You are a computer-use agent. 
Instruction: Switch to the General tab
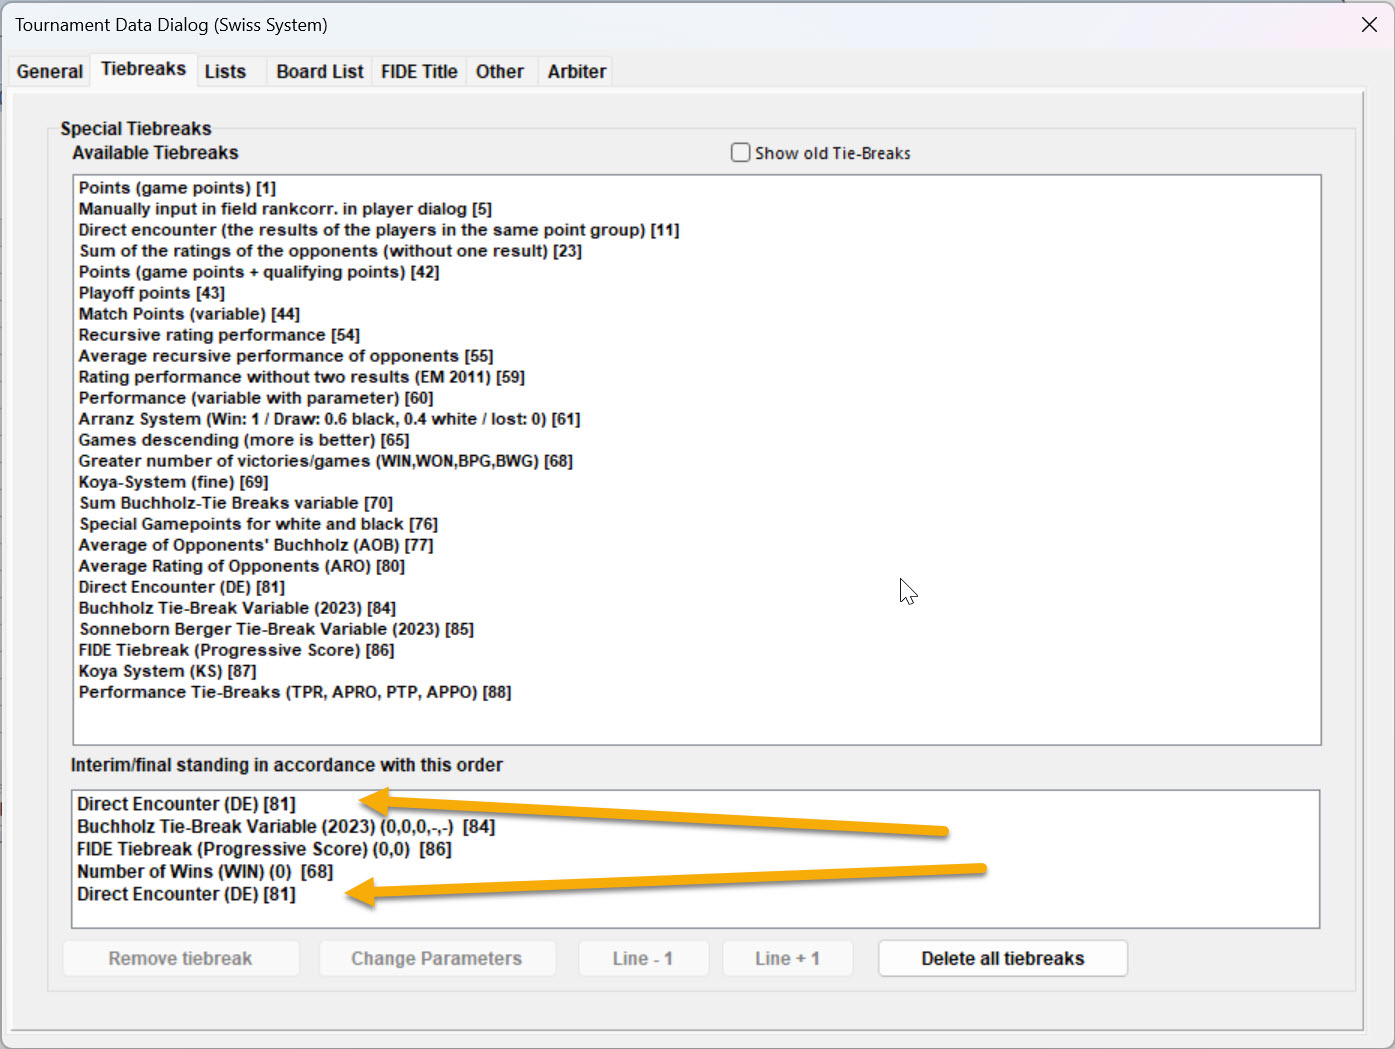(50, 71)
